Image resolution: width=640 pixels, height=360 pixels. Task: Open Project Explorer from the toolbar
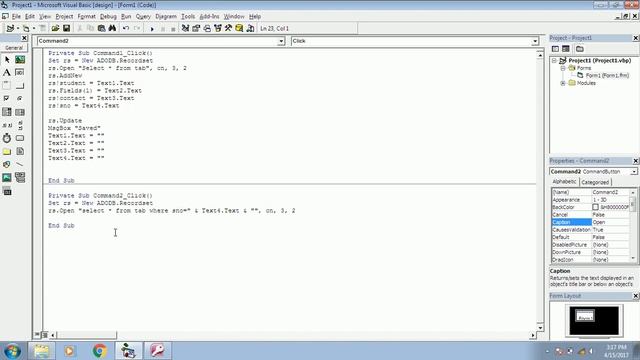pyautogui.click(x=185, y=28)
